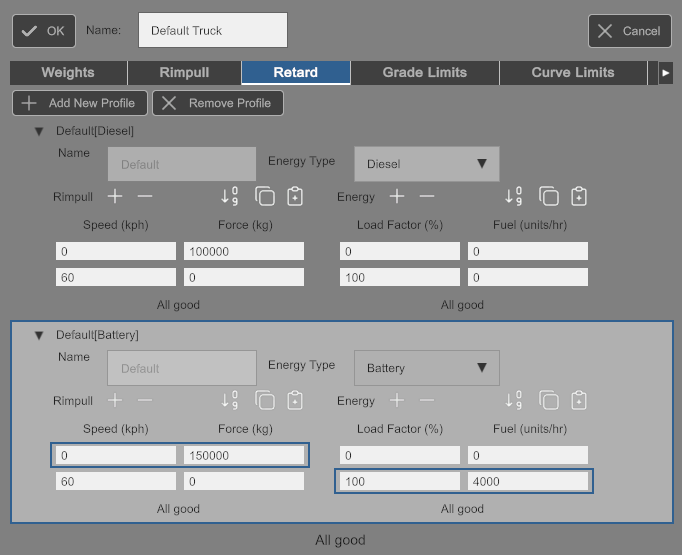Viewport: 682px width, 555px height.
Task: Collapse the Default[Battery] profile section
Action: click(x=39, y=335)
